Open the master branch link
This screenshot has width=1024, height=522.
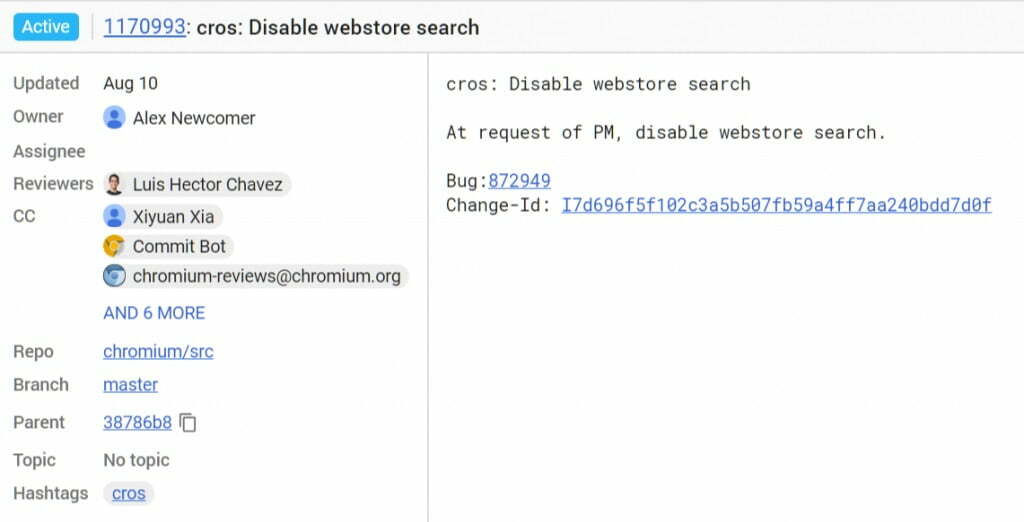[131, 384]
